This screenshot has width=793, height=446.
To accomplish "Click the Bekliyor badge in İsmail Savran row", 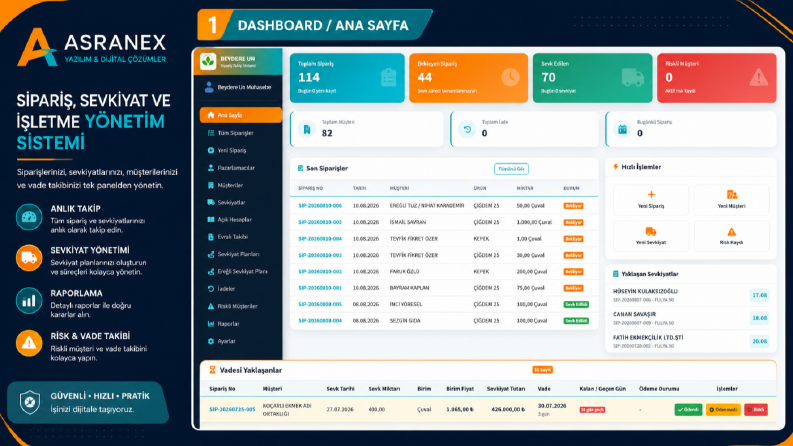I will (574, 222).
